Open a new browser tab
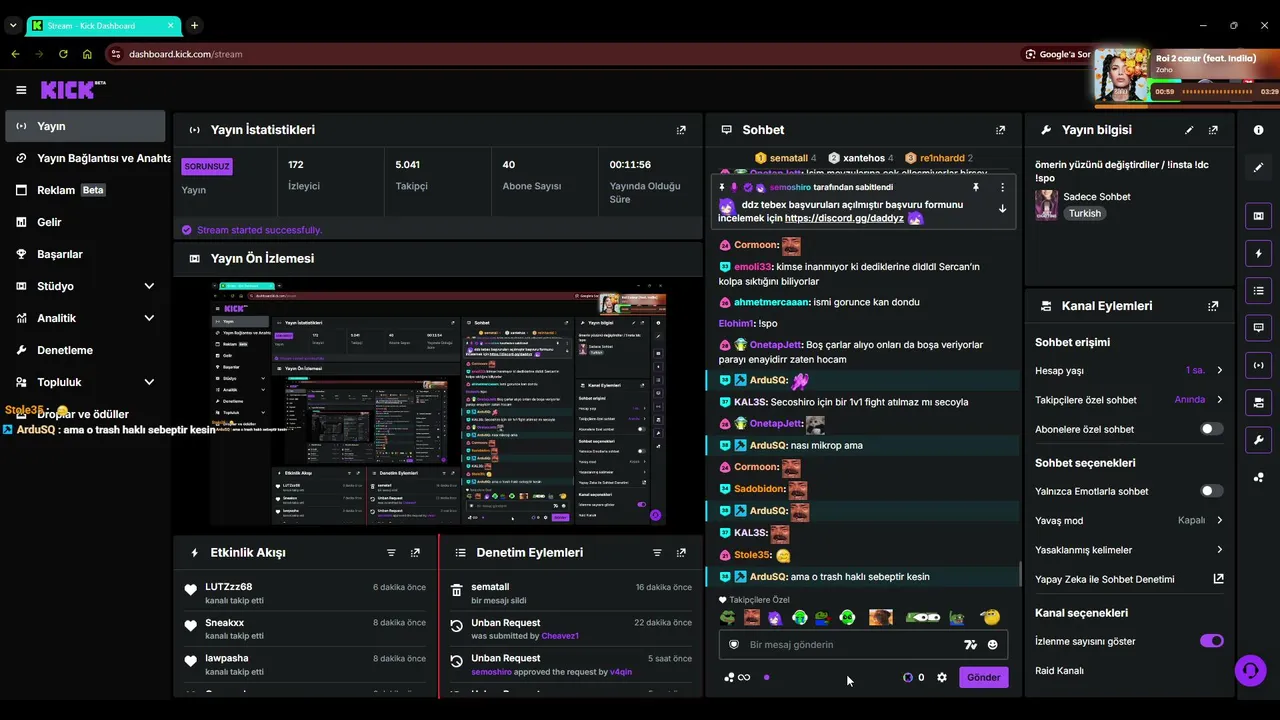The image size is (1280, 720). (194, 25)
